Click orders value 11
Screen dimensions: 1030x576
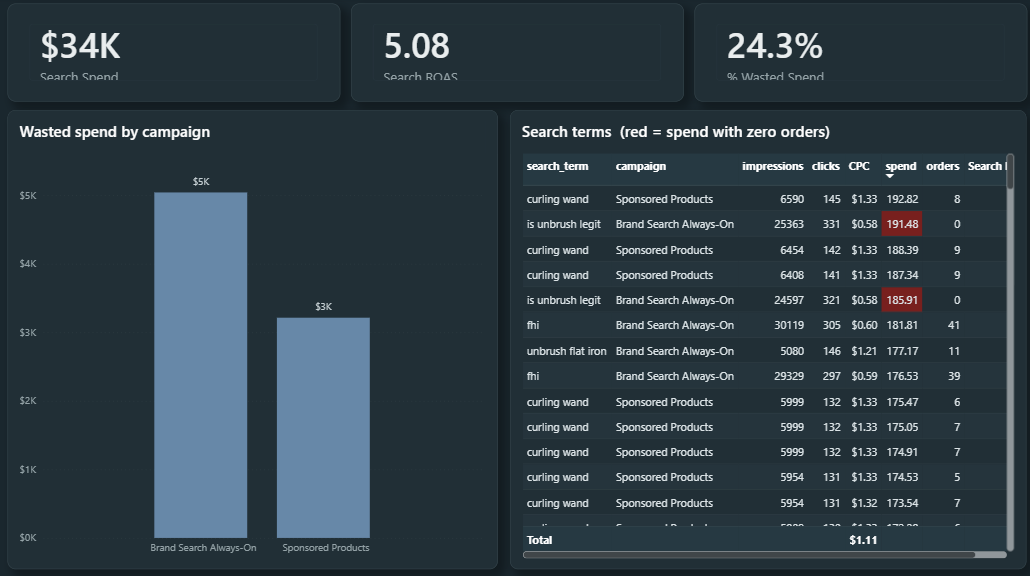point(954,351)
